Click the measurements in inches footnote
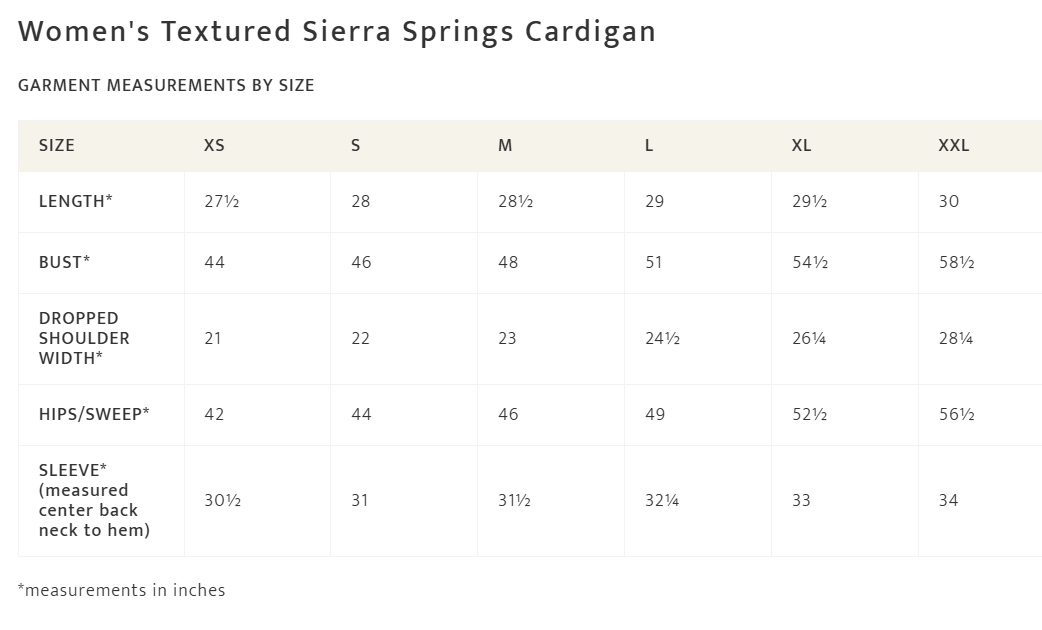The height and width of the screenshot is (630, 1042). coord(122,590)
